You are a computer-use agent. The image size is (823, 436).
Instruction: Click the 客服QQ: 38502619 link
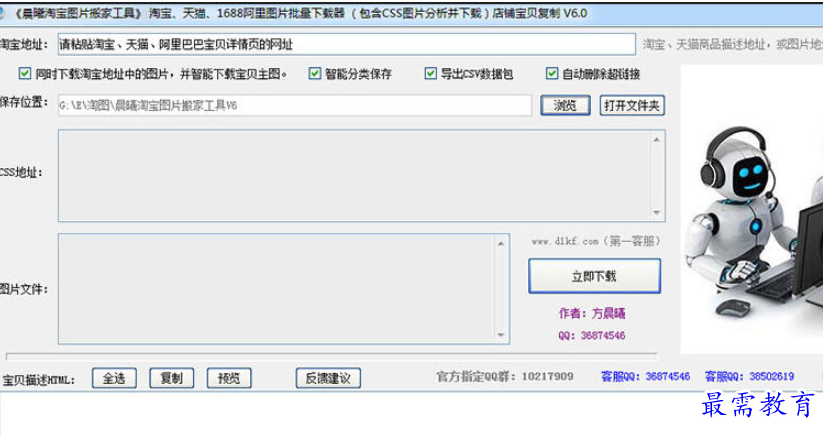[750, 376]
